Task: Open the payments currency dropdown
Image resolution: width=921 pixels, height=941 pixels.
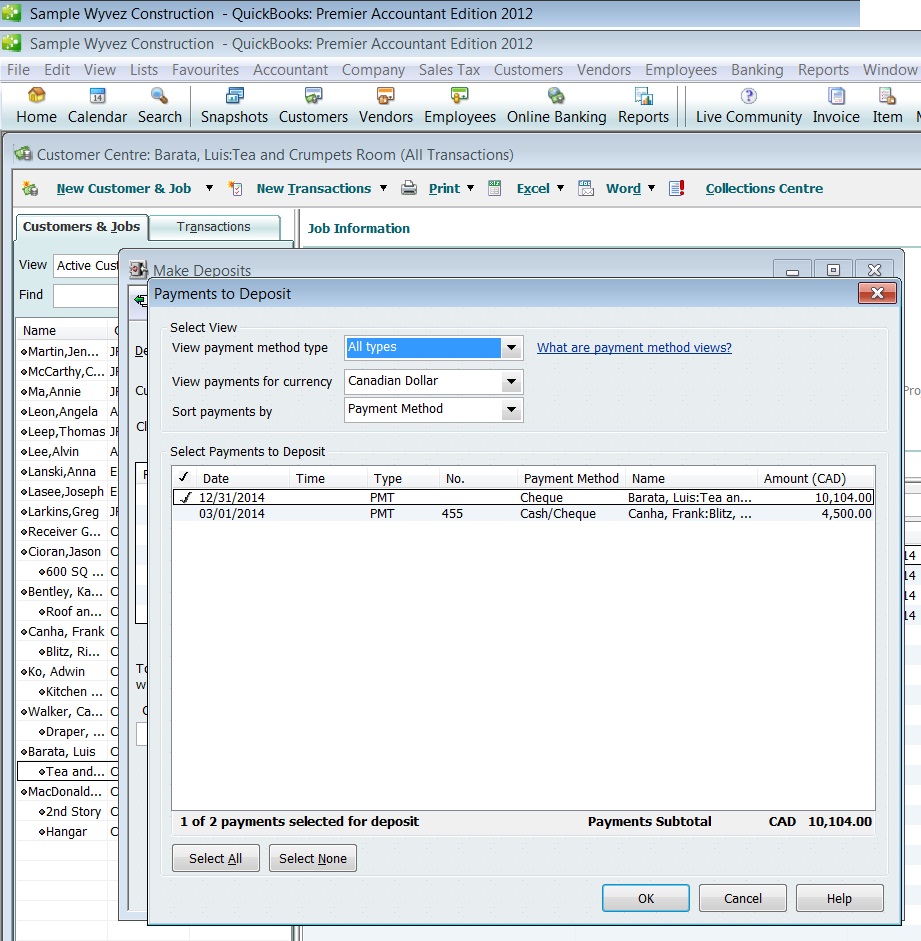Action: [512, 381]
